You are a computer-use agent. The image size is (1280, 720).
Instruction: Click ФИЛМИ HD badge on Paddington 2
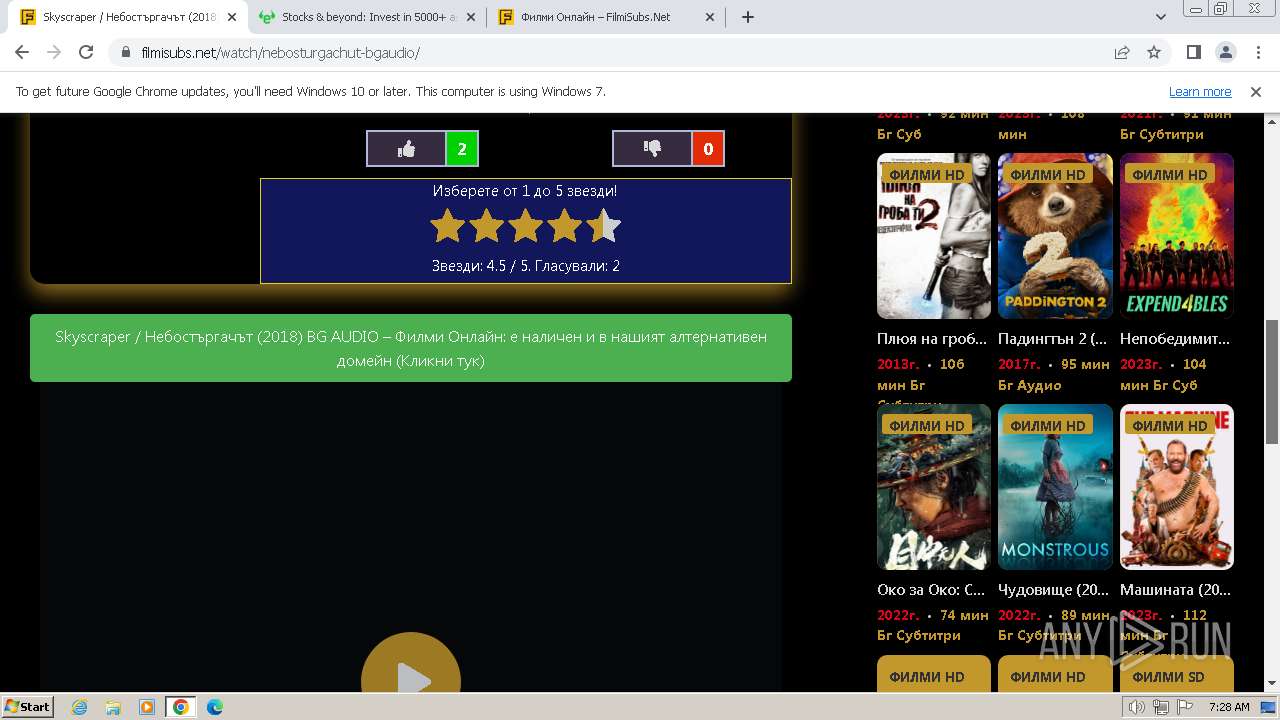[1047, 174]
